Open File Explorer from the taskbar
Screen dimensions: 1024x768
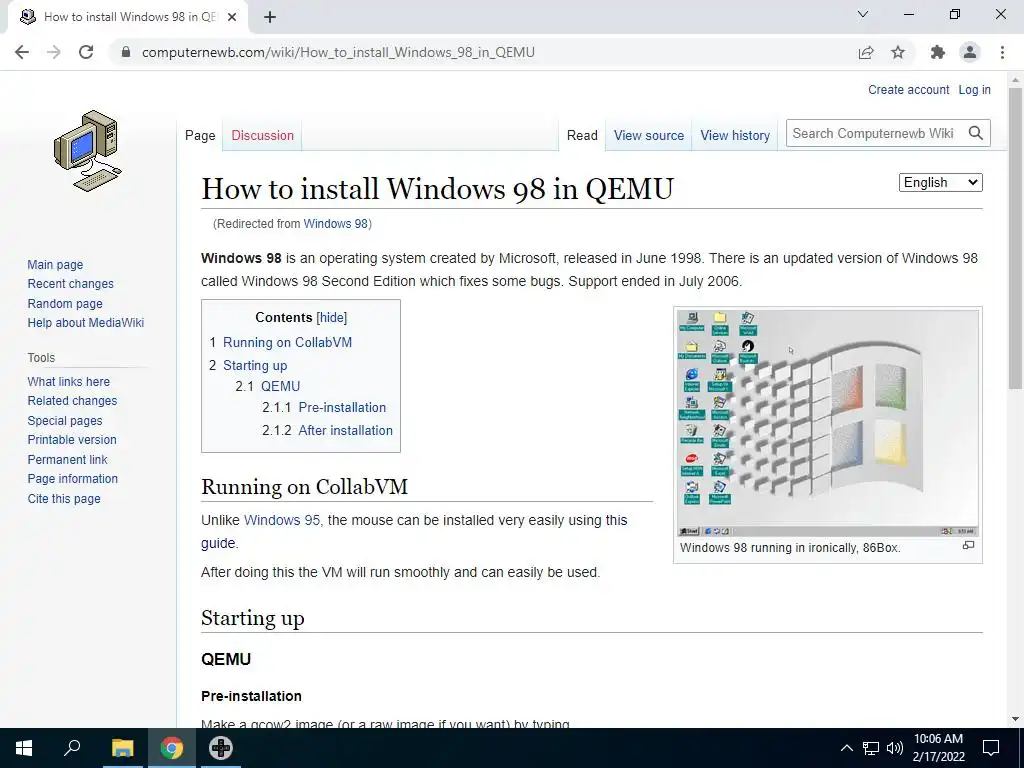point(122,748)
